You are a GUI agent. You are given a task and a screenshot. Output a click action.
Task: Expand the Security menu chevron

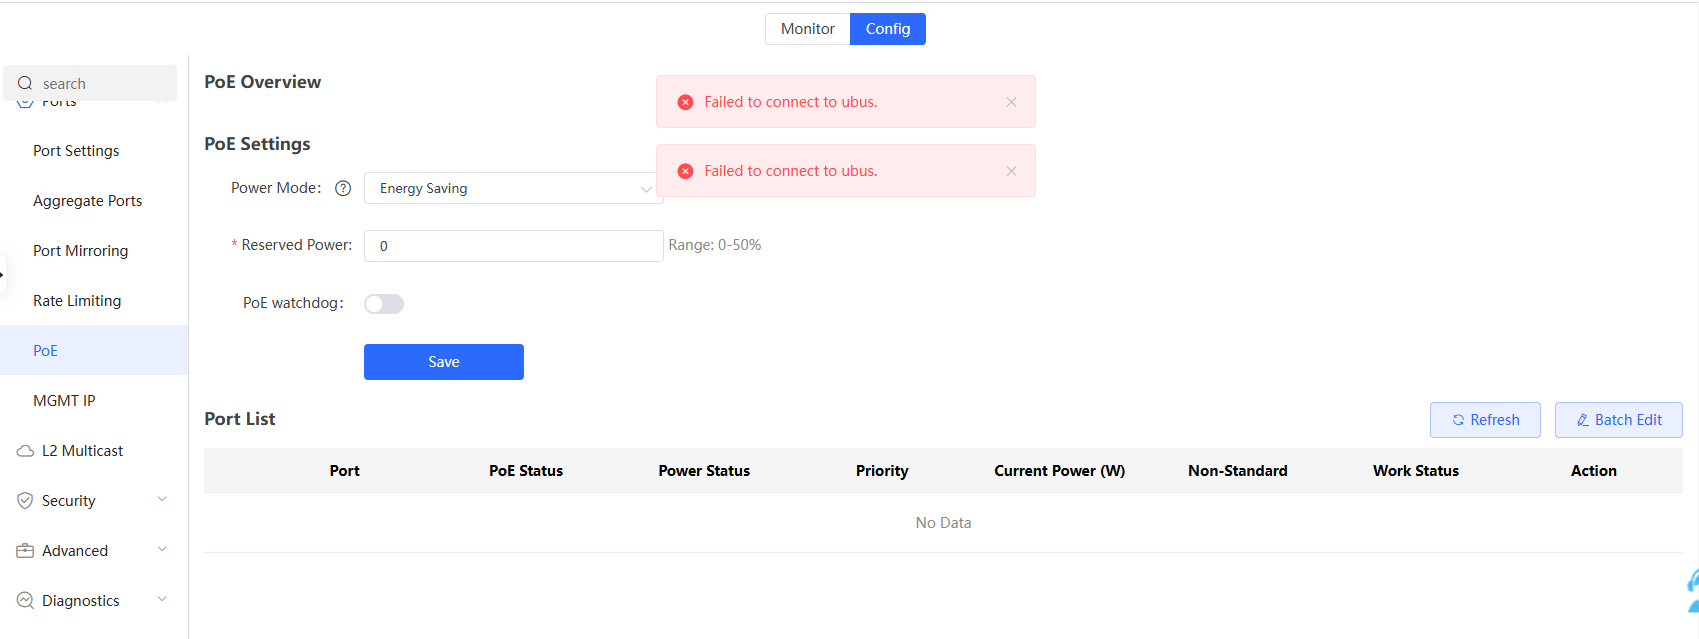coord(162,500)
